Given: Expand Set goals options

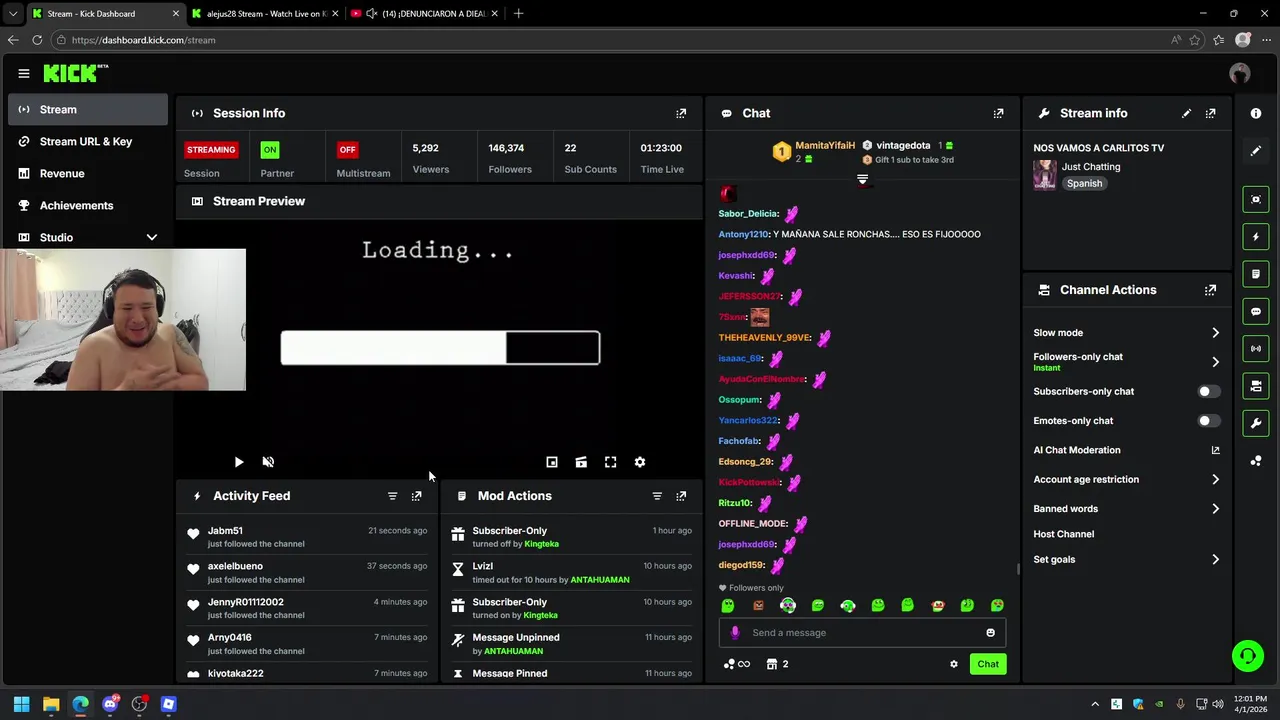Looking at the screenshot, I should [x=1215, y=560].
